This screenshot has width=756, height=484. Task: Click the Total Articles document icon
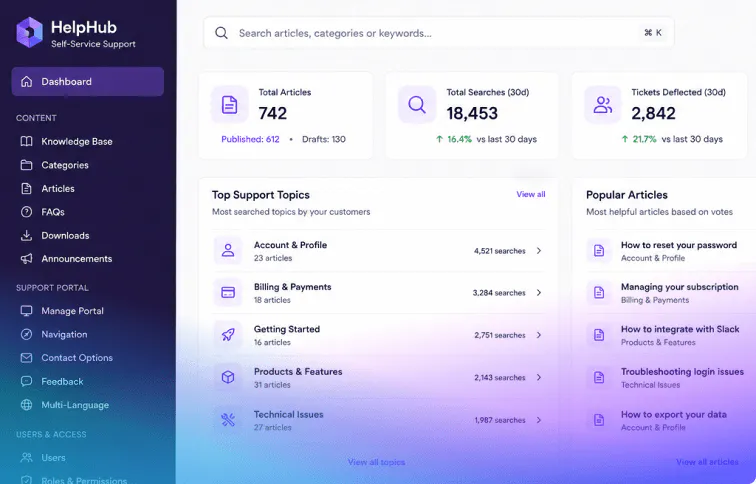[230, 105]
